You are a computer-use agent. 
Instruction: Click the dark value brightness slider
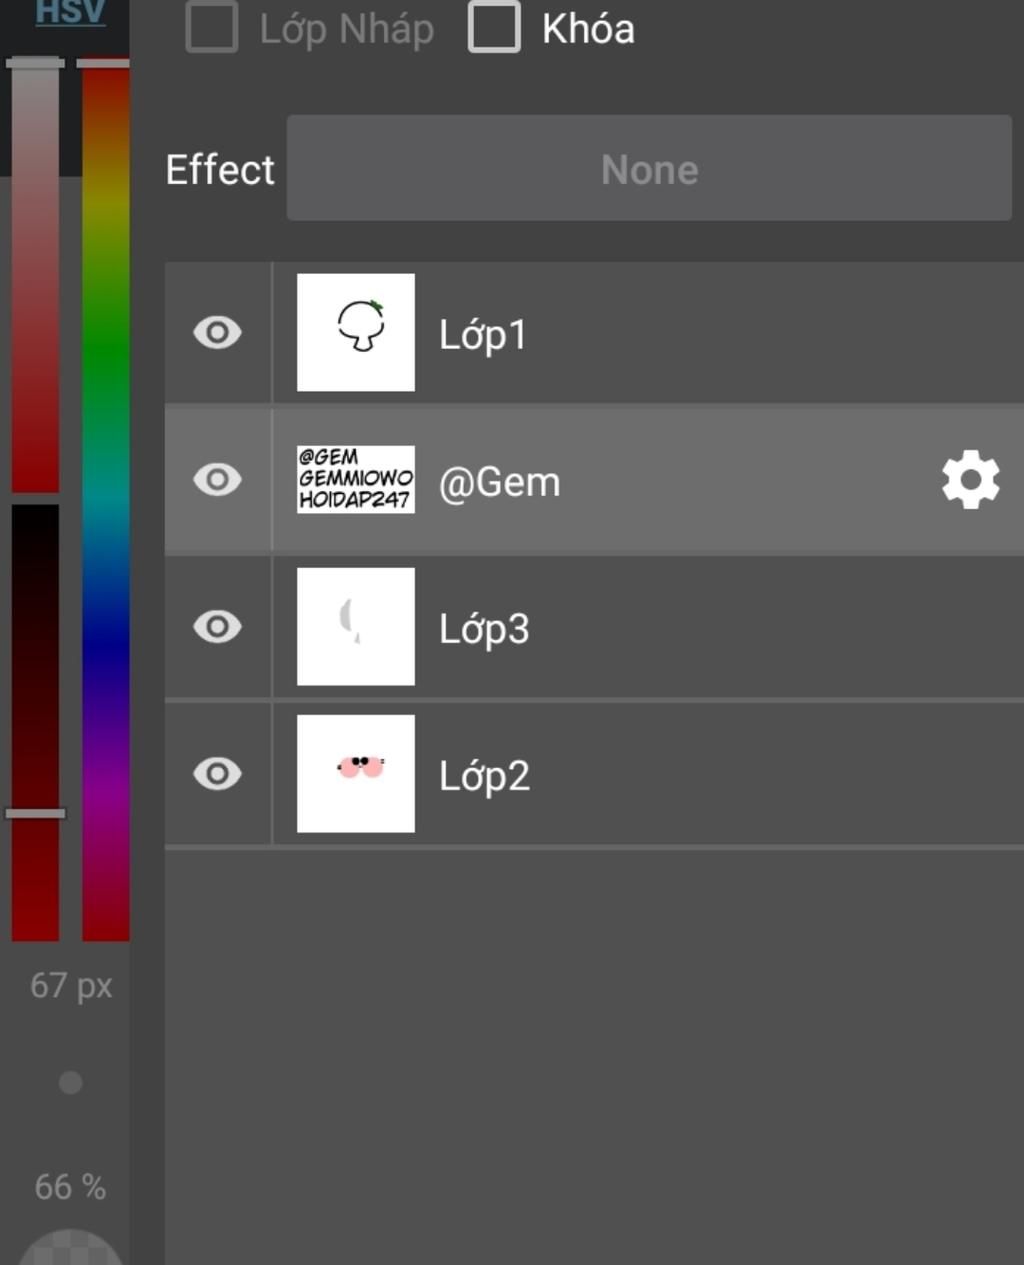tap(35, 720)
